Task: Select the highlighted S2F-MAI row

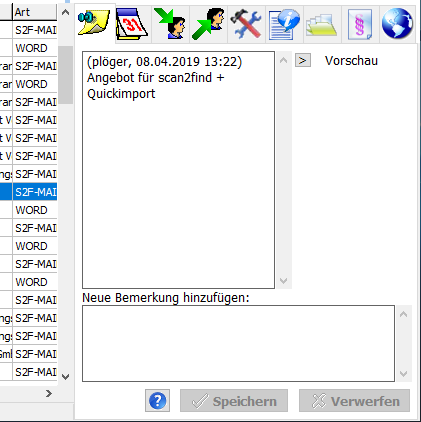Action: coord(35,192)
